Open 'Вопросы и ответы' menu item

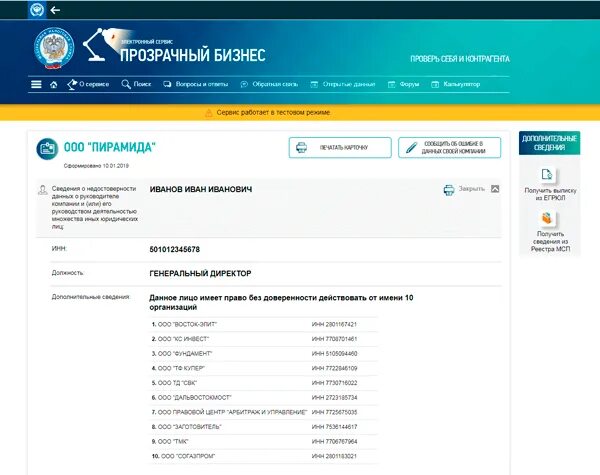coord(202,84)
